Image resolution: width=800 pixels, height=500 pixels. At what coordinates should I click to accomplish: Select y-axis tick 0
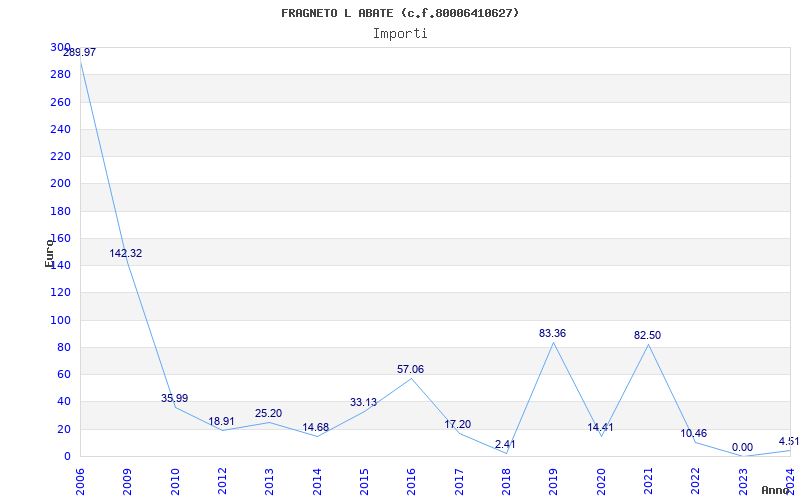click(67, 457)
